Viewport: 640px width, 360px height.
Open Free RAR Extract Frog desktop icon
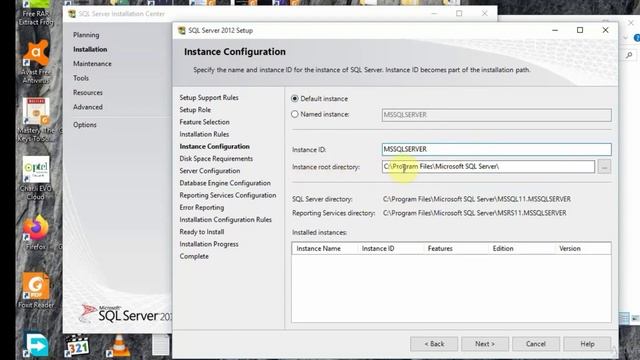pos(36,14)
